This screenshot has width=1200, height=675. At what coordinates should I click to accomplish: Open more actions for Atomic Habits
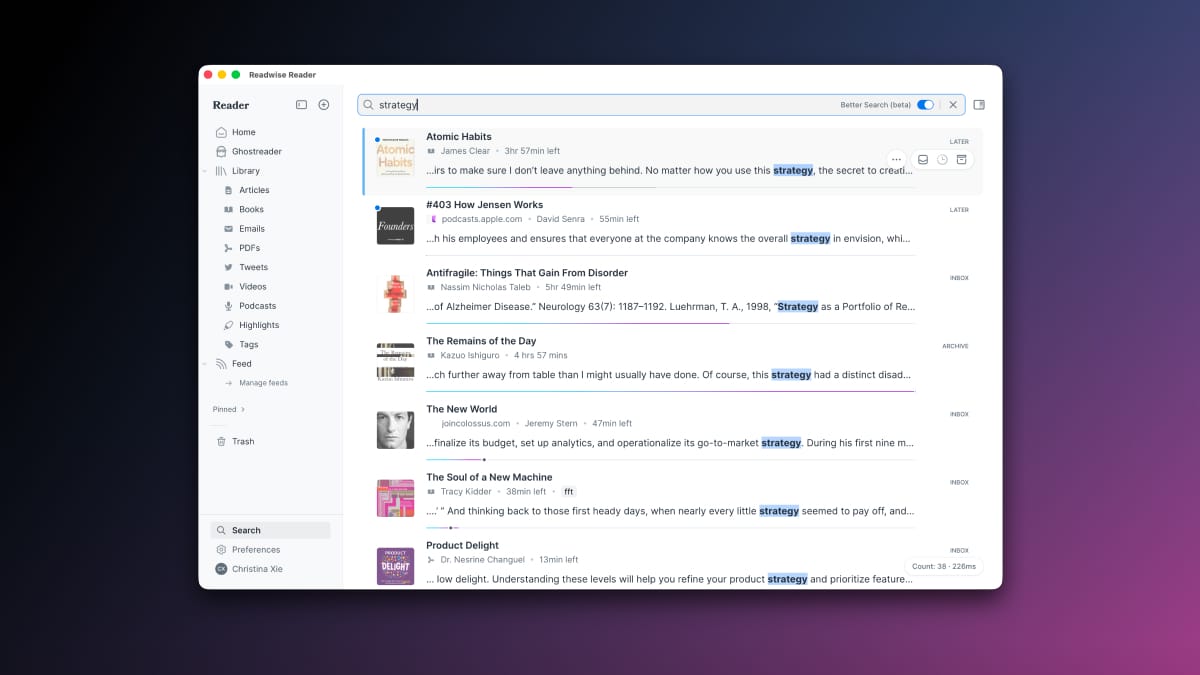tap(896, 159)
